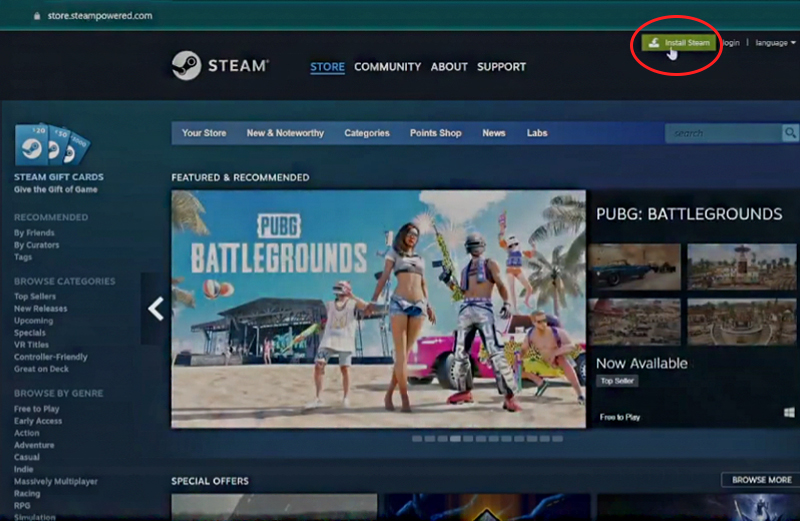800x521 pixels.
Task: Open Steam Gift Cards link
Action: tap(59, 177)
